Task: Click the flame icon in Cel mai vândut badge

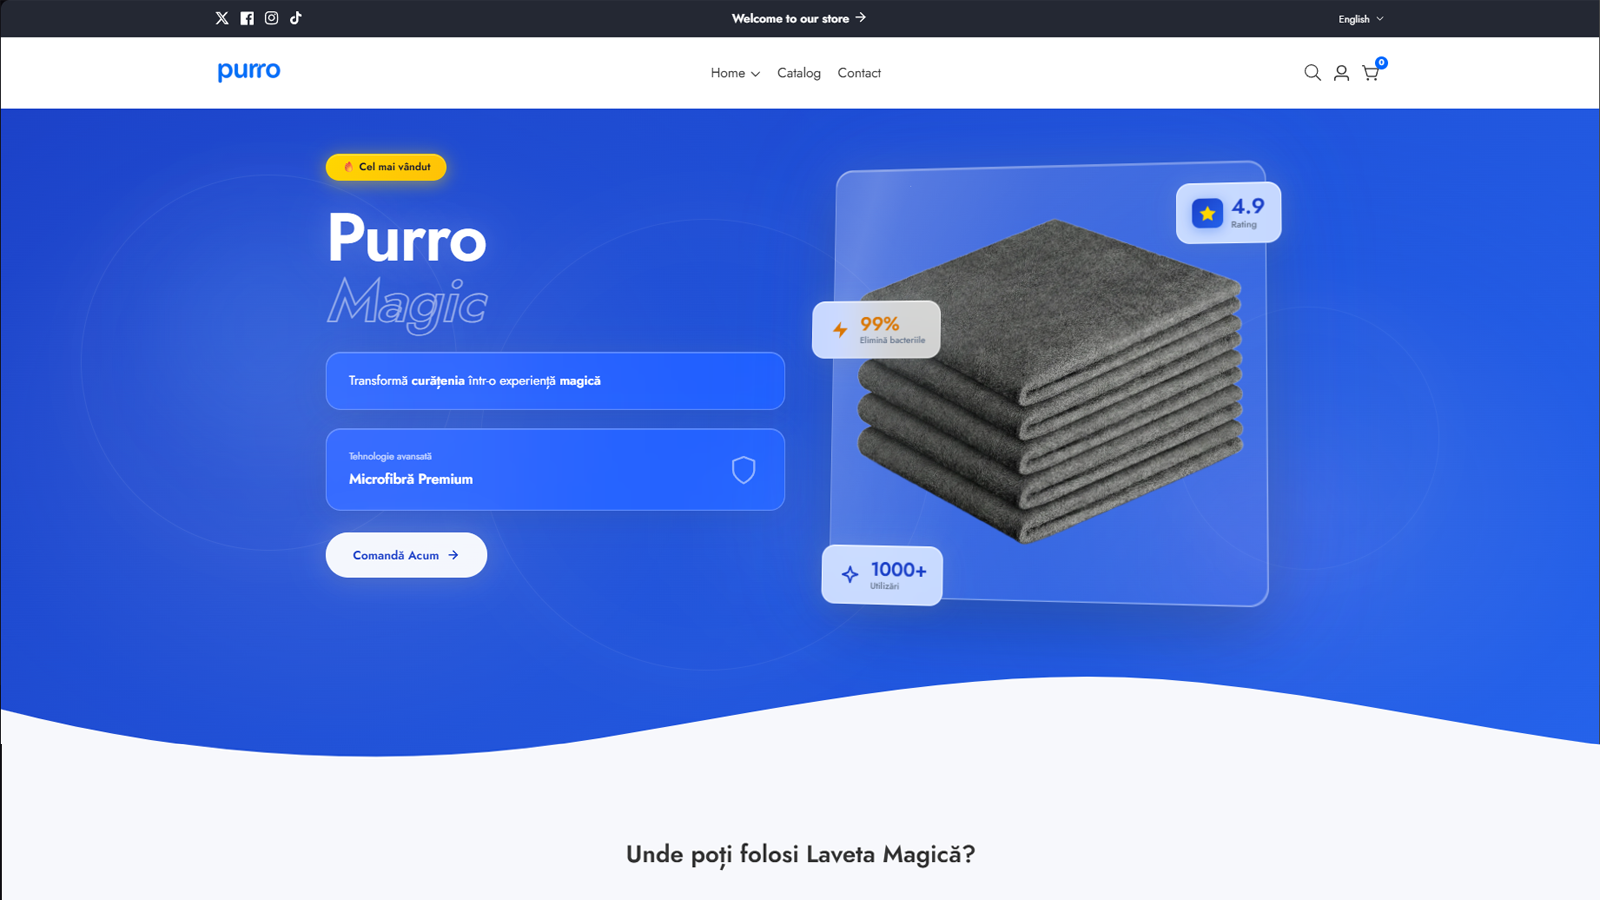Action: [348, 167]
